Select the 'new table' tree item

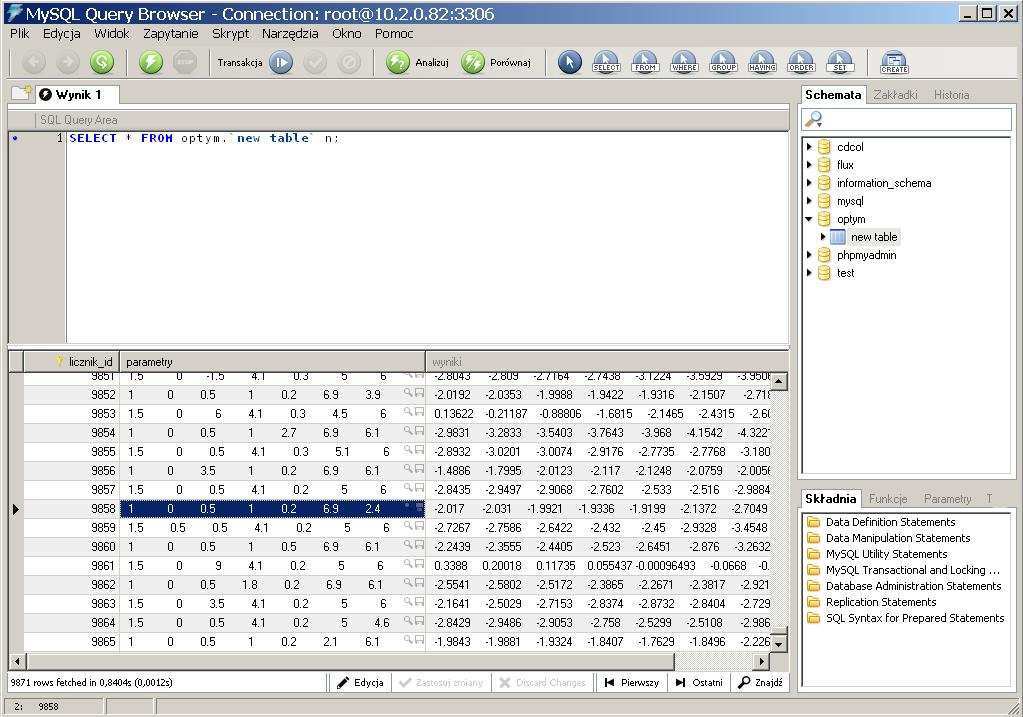click(x=874, y=237)
